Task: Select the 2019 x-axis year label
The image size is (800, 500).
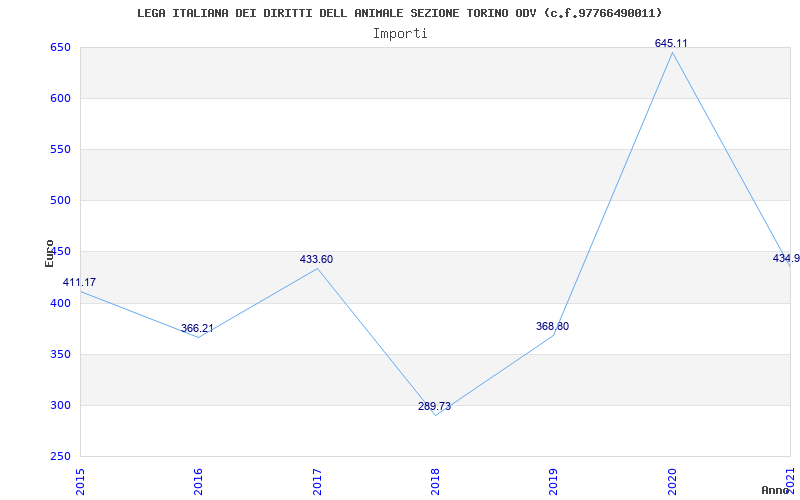Action: 554,481
